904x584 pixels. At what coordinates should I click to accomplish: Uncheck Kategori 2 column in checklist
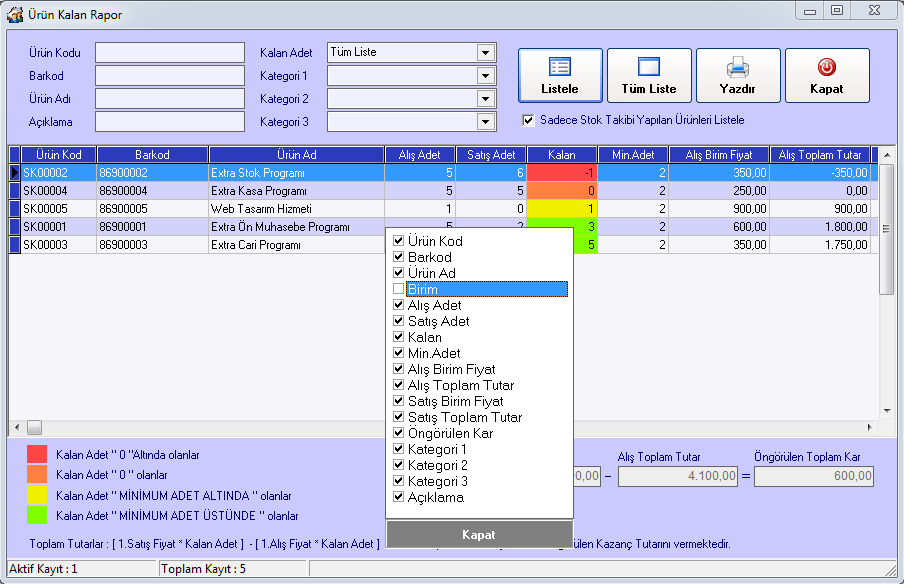[x=398, y=465]
